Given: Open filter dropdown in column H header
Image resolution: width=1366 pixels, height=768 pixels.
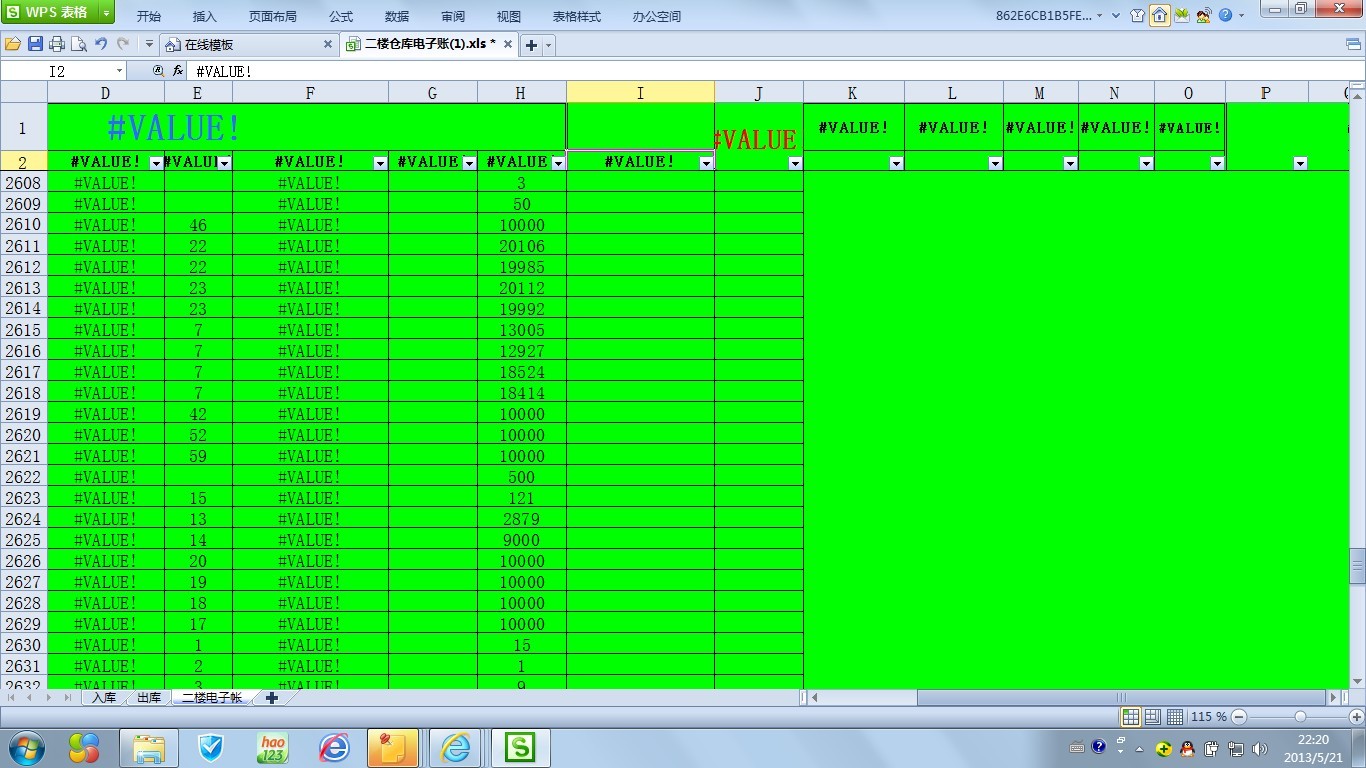Looking at the screenshot, I should [558, 163].
